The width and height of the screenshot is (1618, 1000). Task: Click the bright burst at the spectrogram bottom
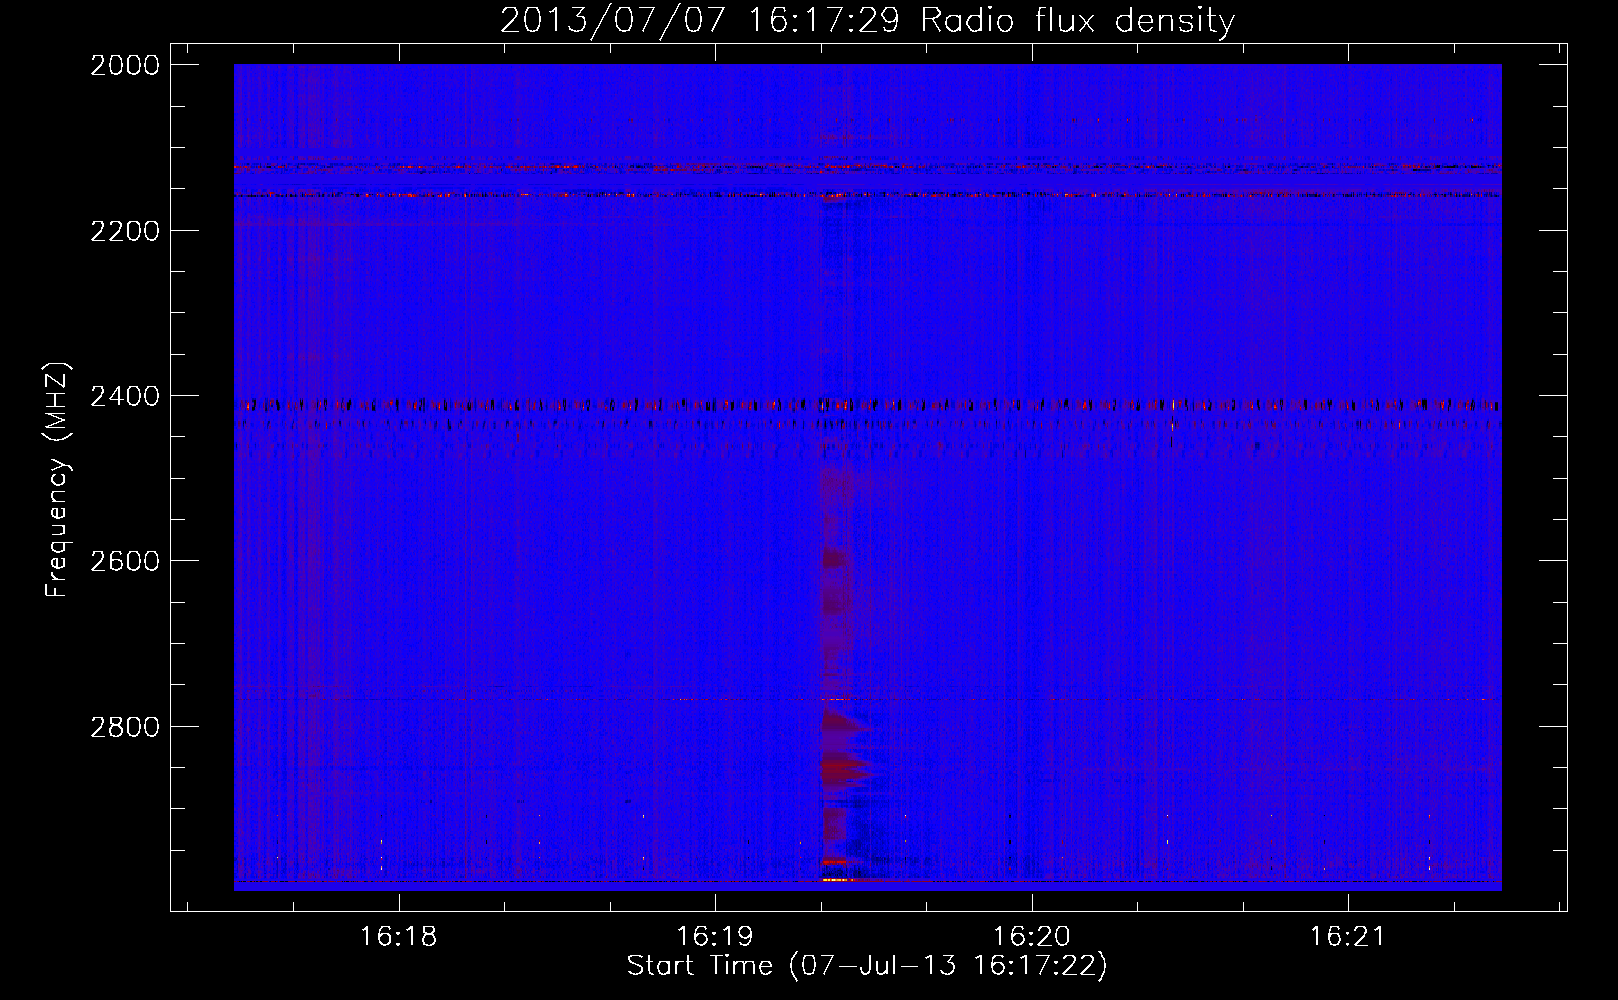tap(838, 880)
